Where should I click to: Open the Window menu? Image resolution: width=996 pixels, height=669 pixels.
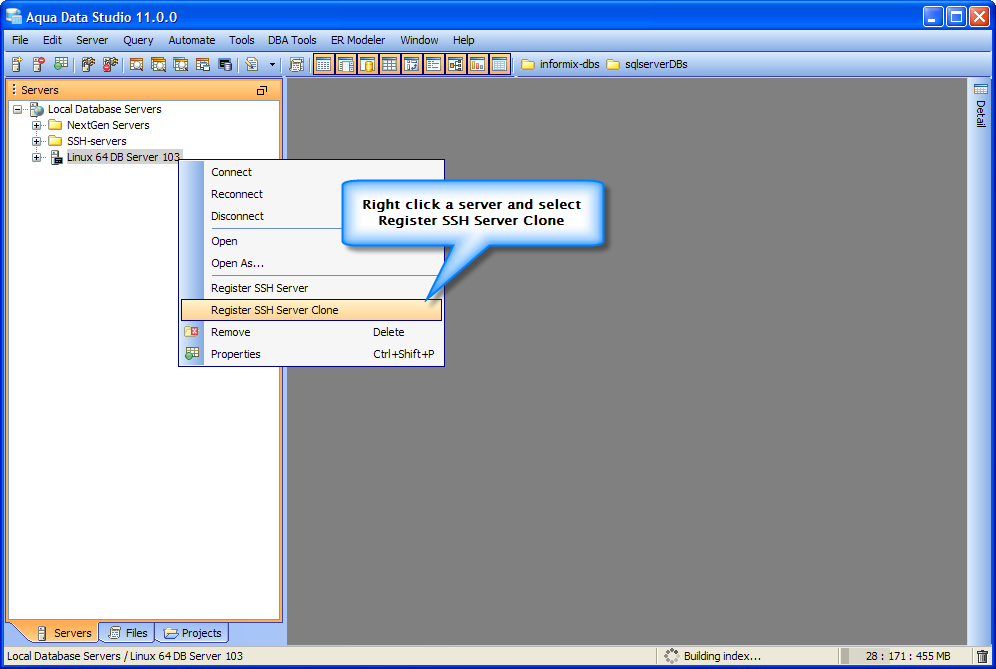pos(419,40)
